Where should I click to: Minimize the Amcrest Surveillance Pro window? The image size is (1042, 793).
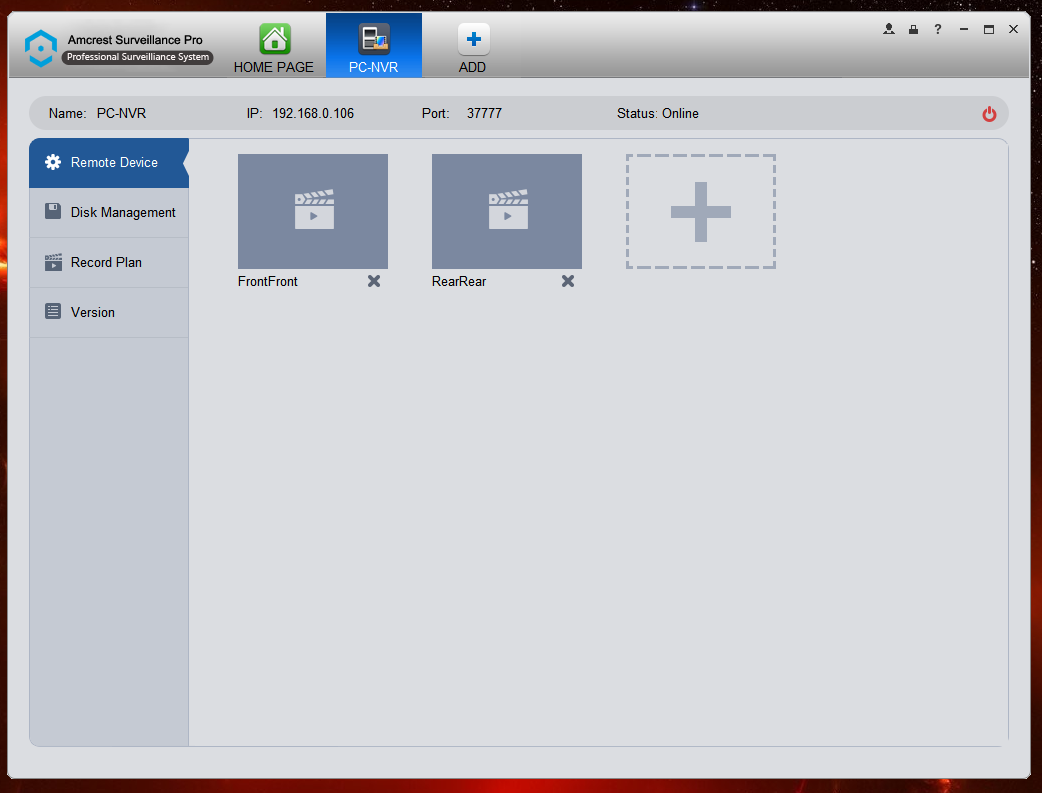[964, 29]
